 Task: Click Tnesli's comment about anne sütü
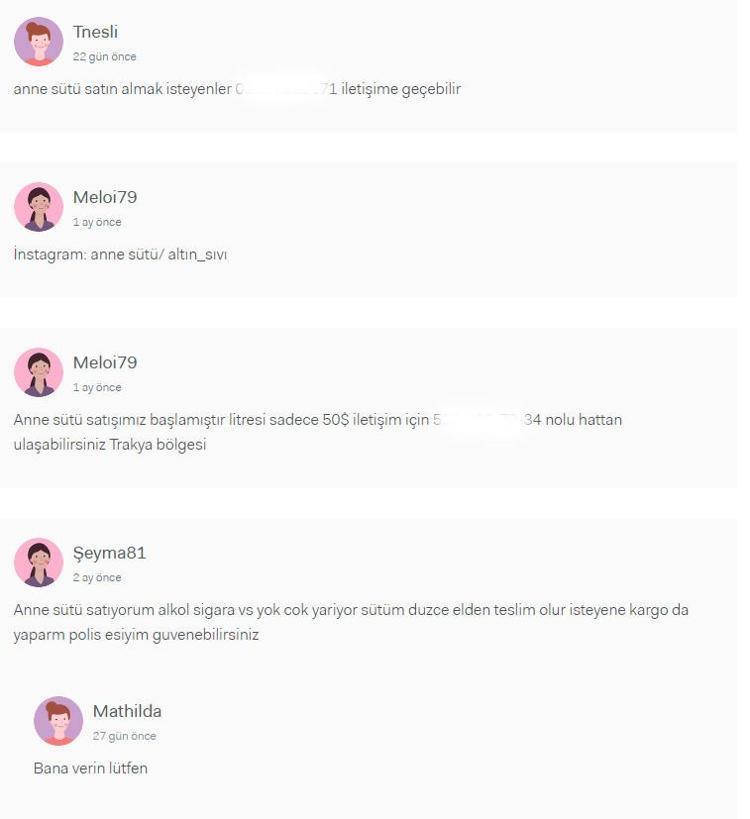tap(237, 89)
